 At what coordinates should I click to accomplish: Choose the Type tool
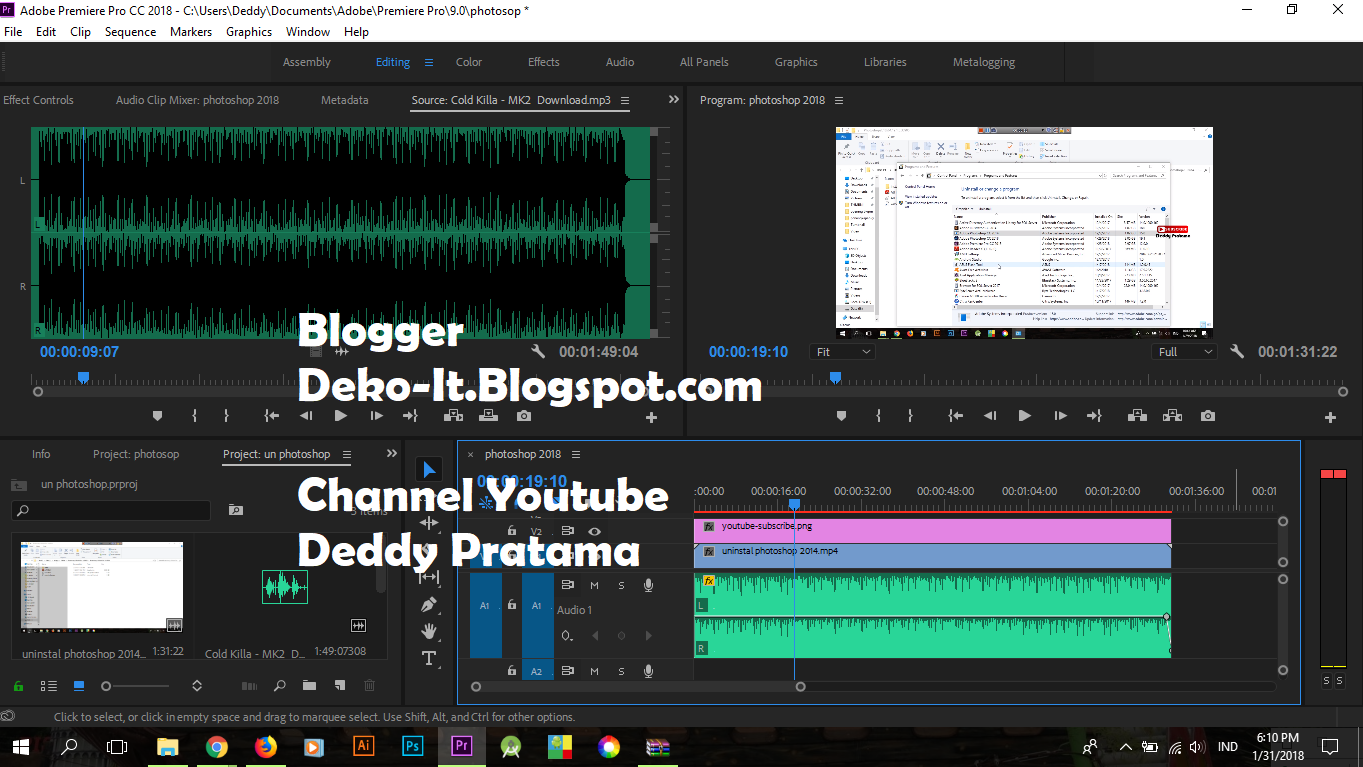pyautogui.click(x=429, y=658)
